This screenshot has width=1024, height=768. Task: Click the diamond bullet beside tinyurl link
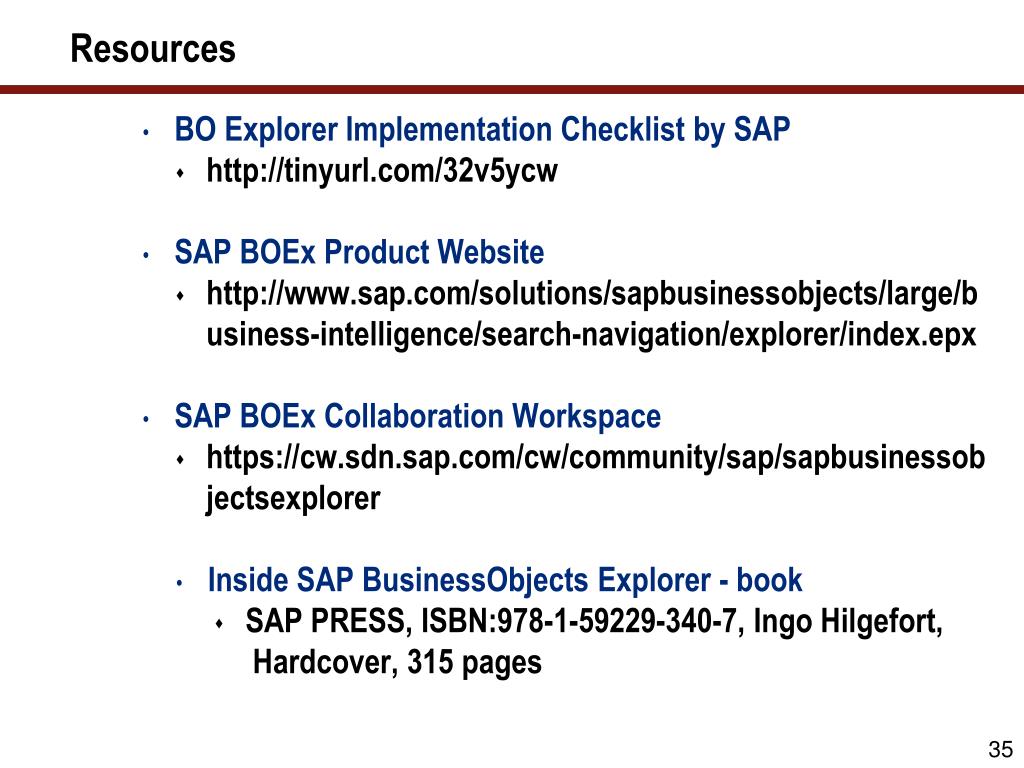[x=180, y=173]
